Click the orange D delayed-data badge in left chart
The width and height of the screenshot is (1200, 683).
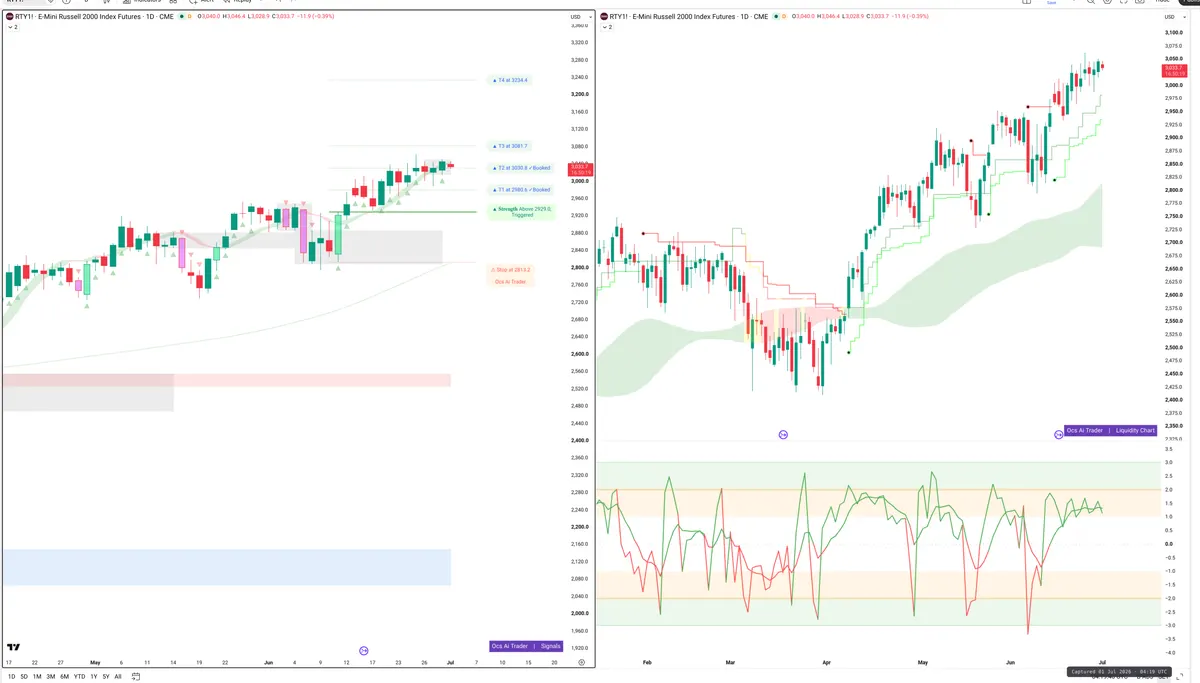tap(191, 16)
